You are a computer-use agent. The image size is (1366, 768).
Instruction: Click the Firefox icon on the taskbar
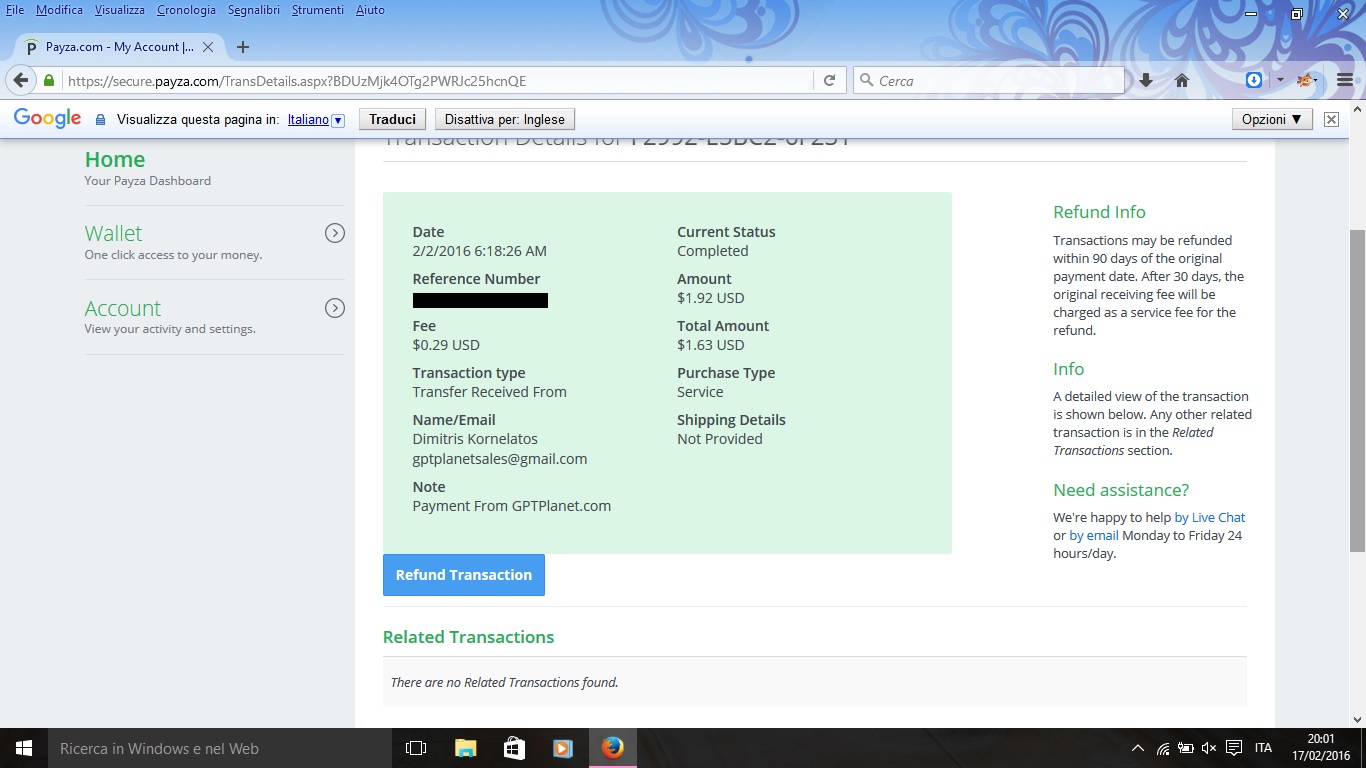[x=612, y=748]
